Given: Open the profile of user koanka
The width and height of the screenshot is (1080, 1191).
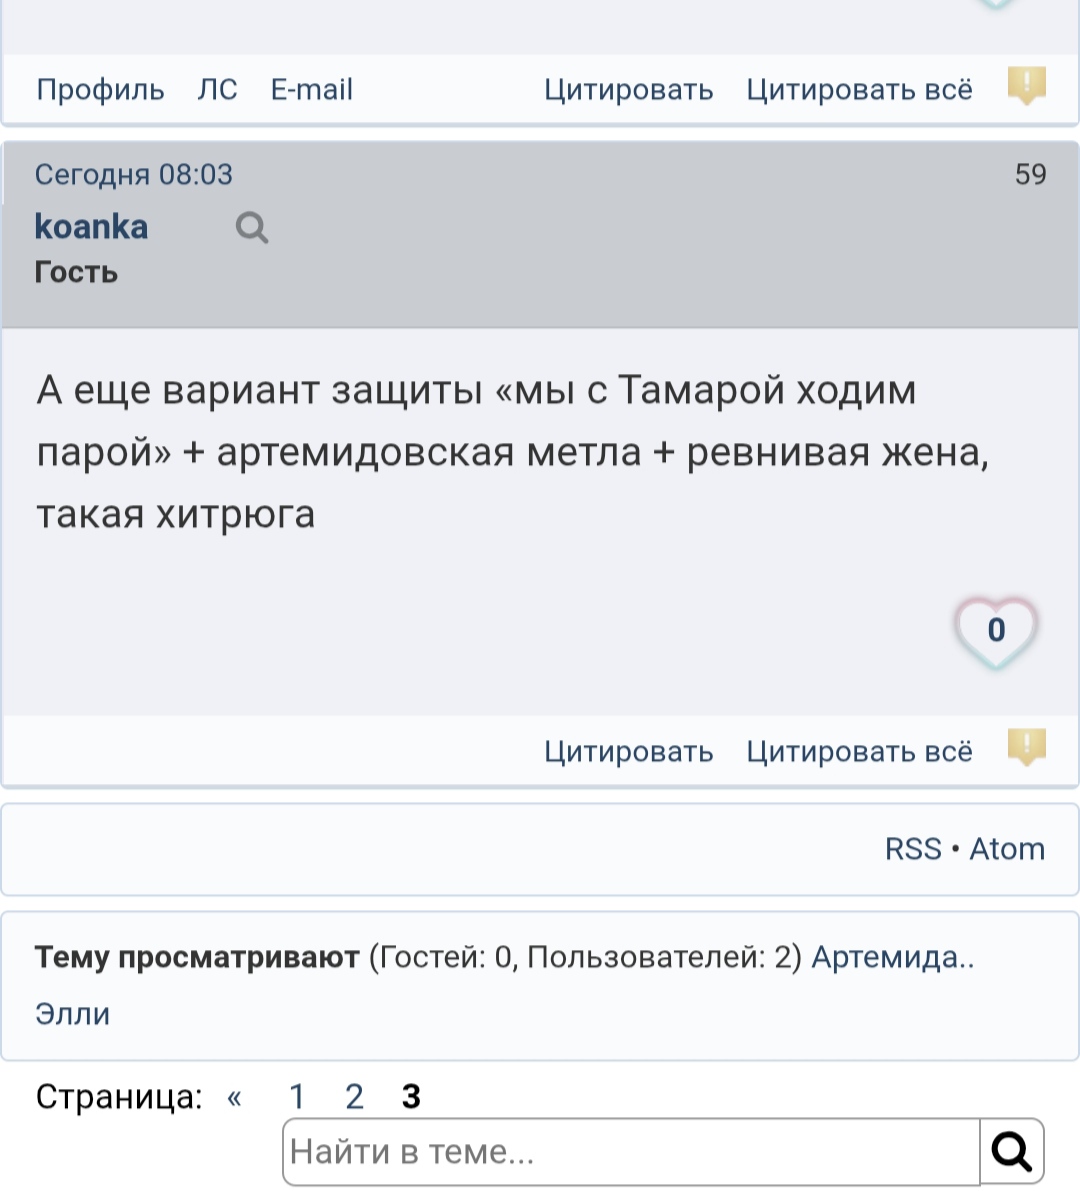Looking at the screenshot, I should point(91,226).
